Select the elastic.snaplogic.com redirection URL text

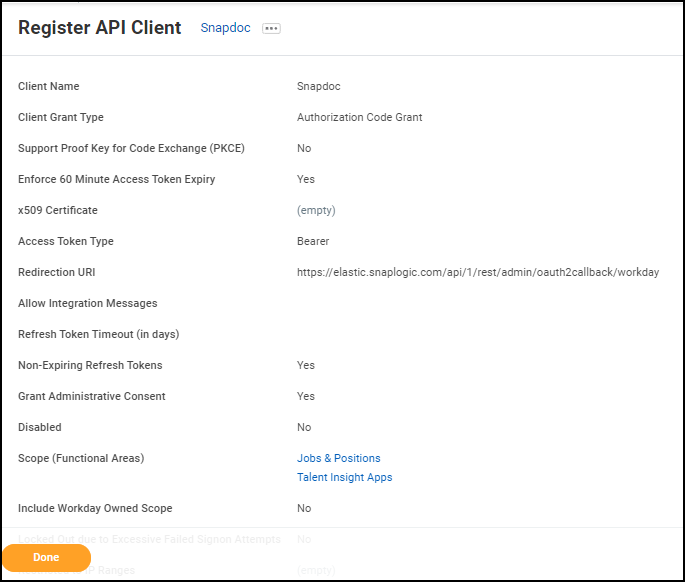[x=478, y=272]
